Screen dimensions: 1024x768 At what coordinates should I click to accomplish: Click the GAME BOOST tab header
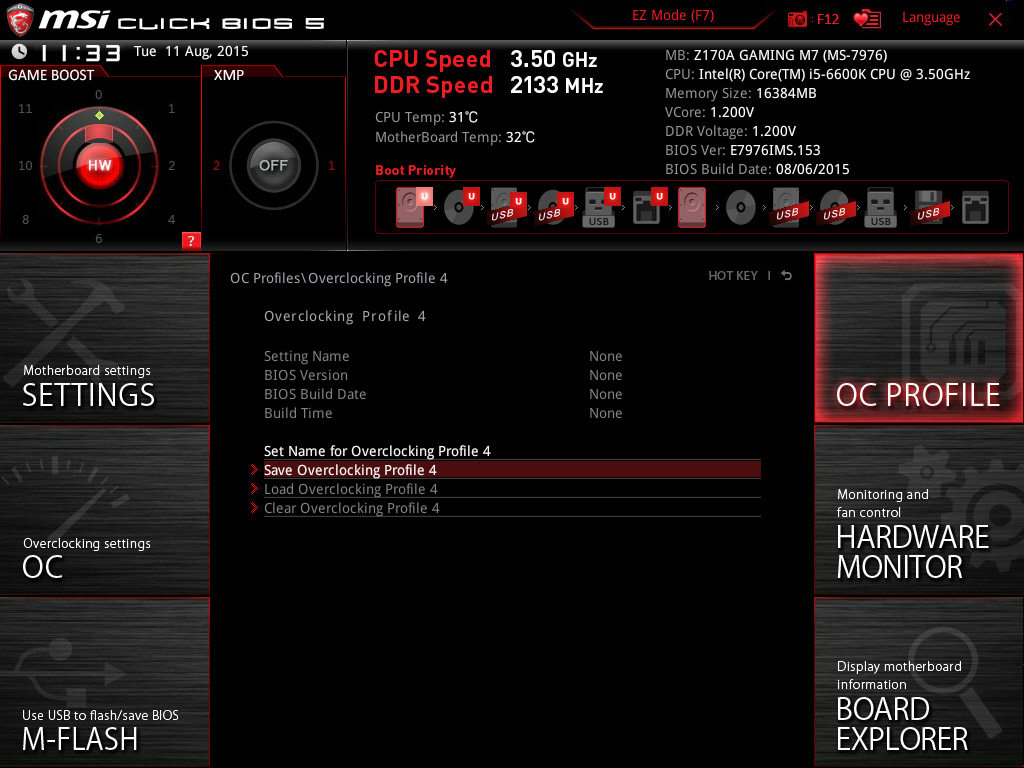51,75
